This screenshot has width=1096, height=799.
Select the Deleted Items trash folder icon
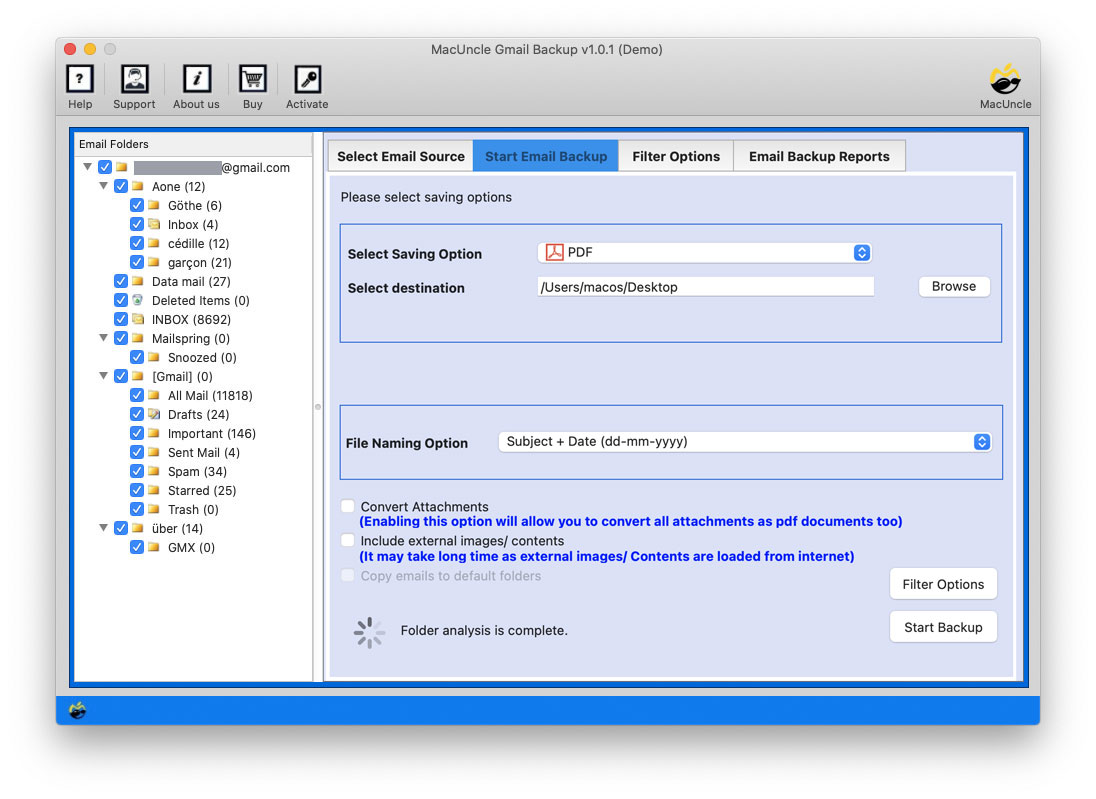(138, 300)
